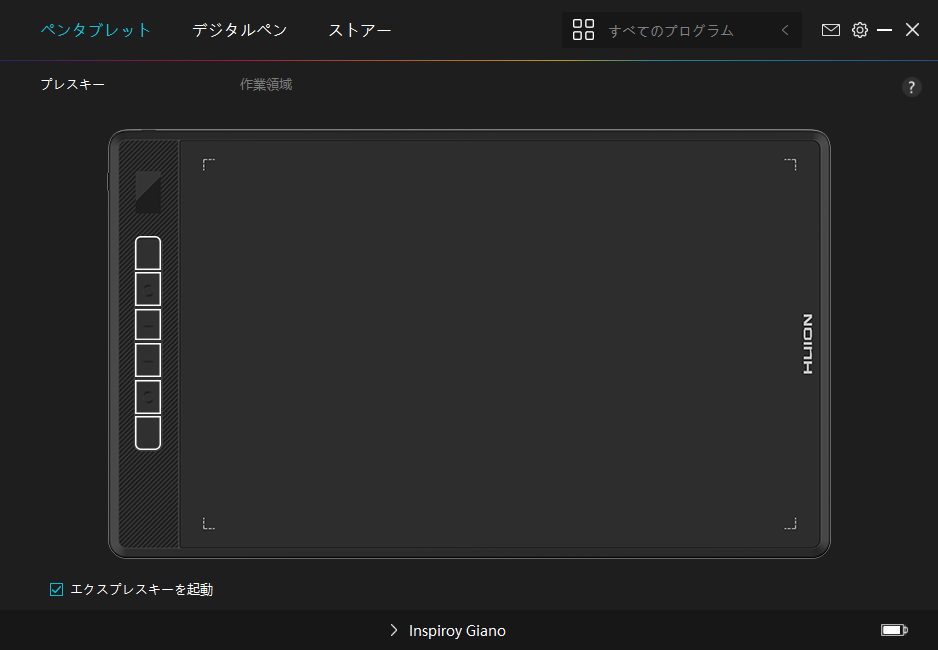The image size is (938, 650).
Task: Select the bottommost press key on tablet
Action: [x=148, y=432]
